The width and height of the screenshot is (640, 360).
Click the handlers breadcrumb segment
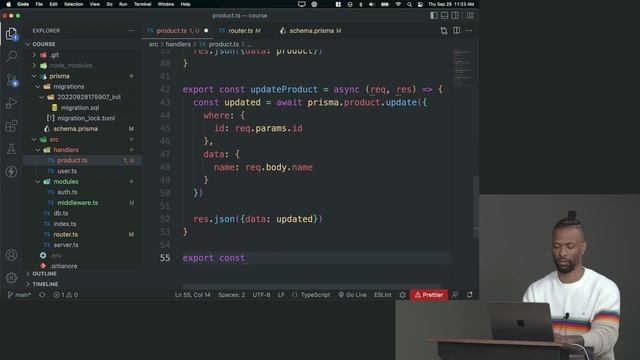pos(178,44)
